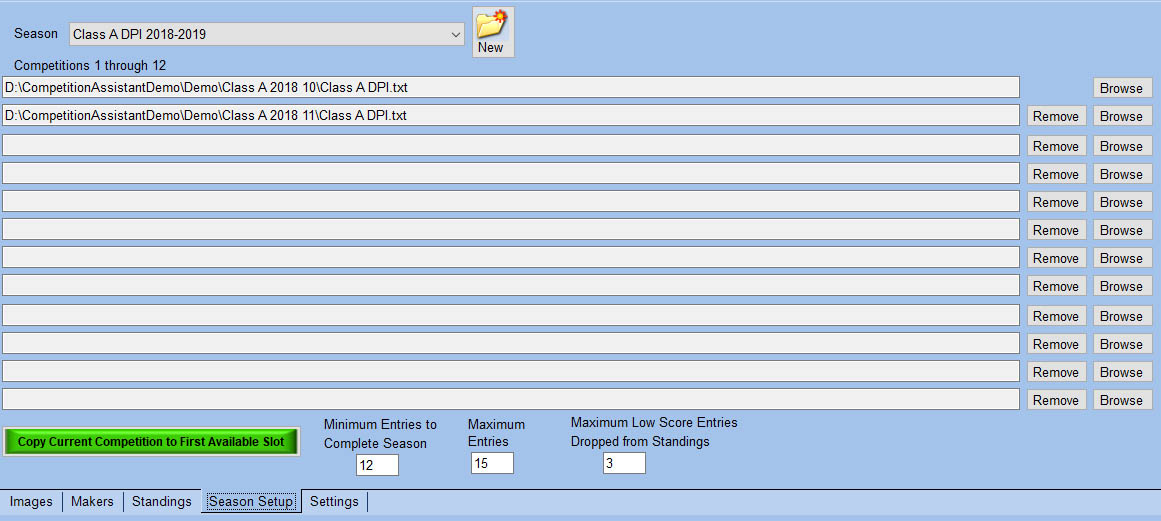
Task: Click the 'Competitions 1 through 12' label
Action: click(90, 66)
